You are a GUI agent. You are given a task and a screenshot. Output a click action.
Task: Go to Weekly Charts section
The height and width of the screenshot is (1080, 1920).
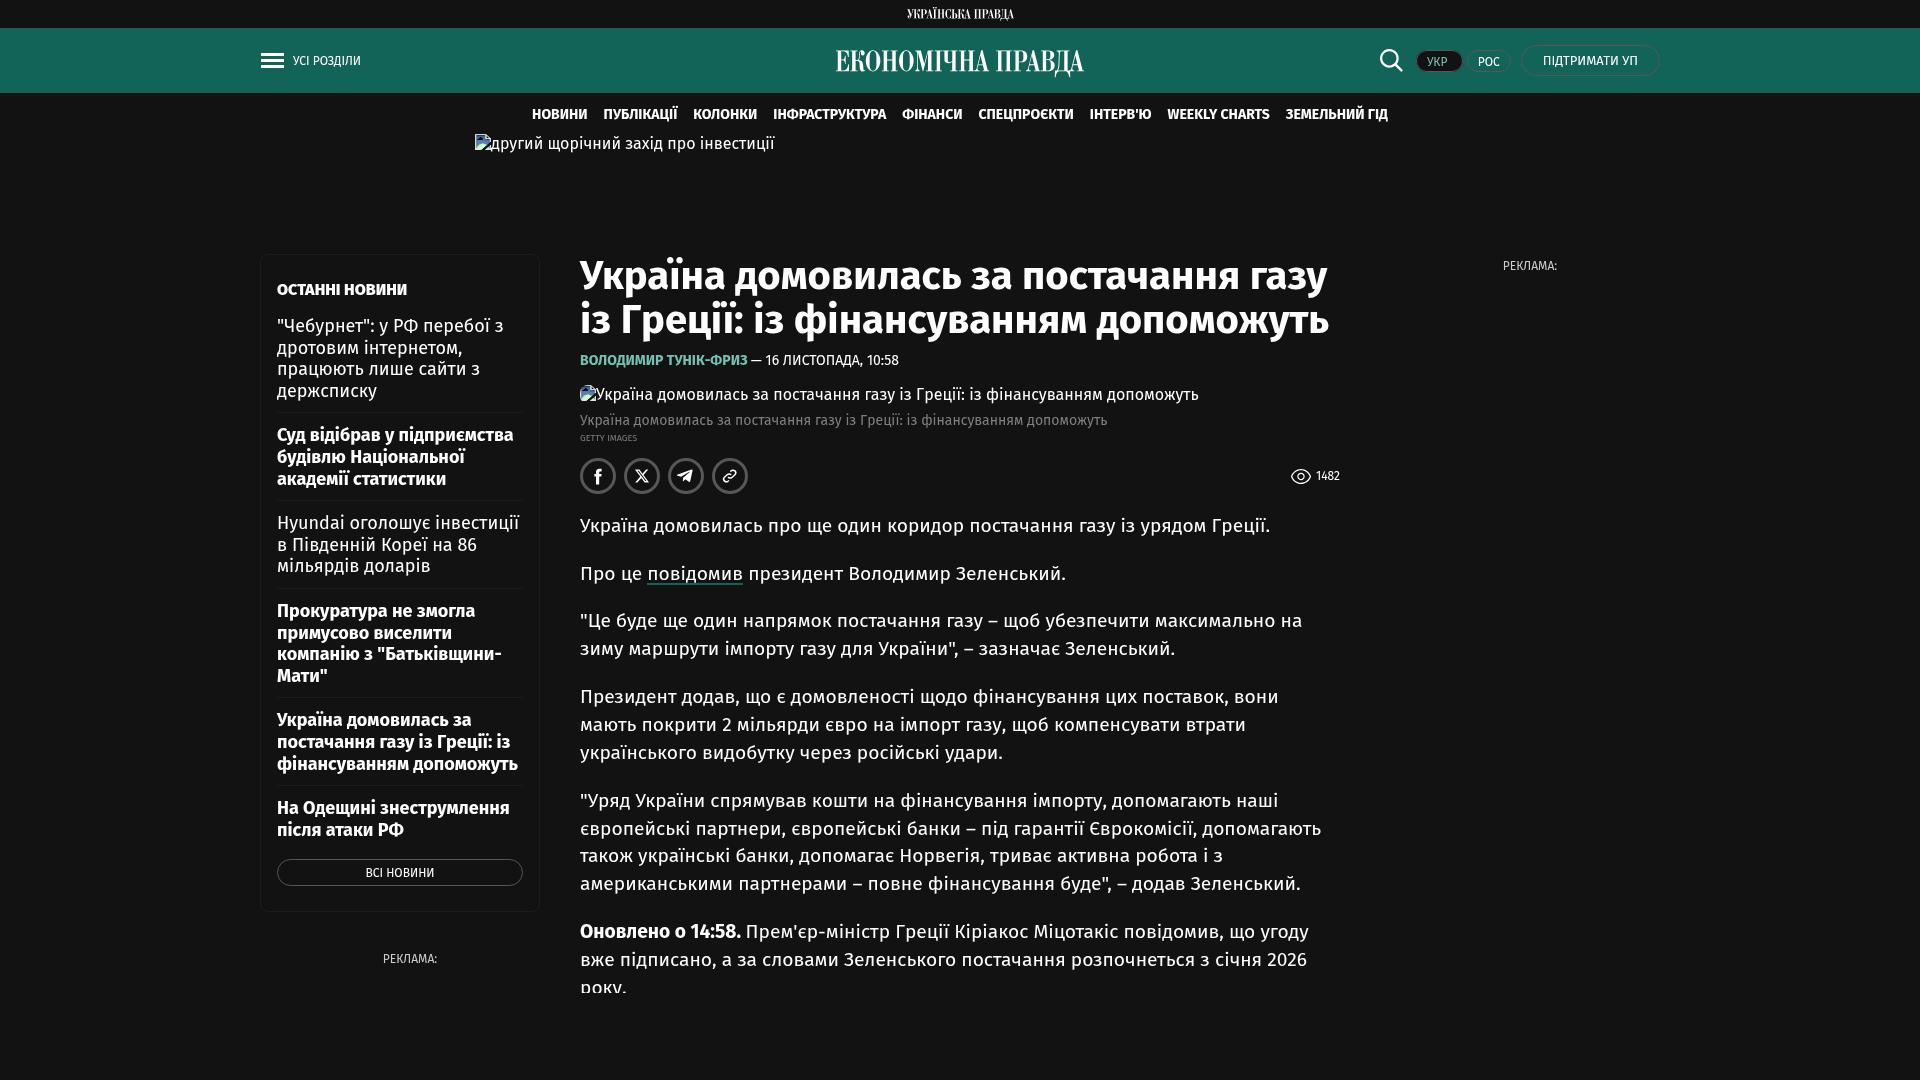(x=1217, y=115)
